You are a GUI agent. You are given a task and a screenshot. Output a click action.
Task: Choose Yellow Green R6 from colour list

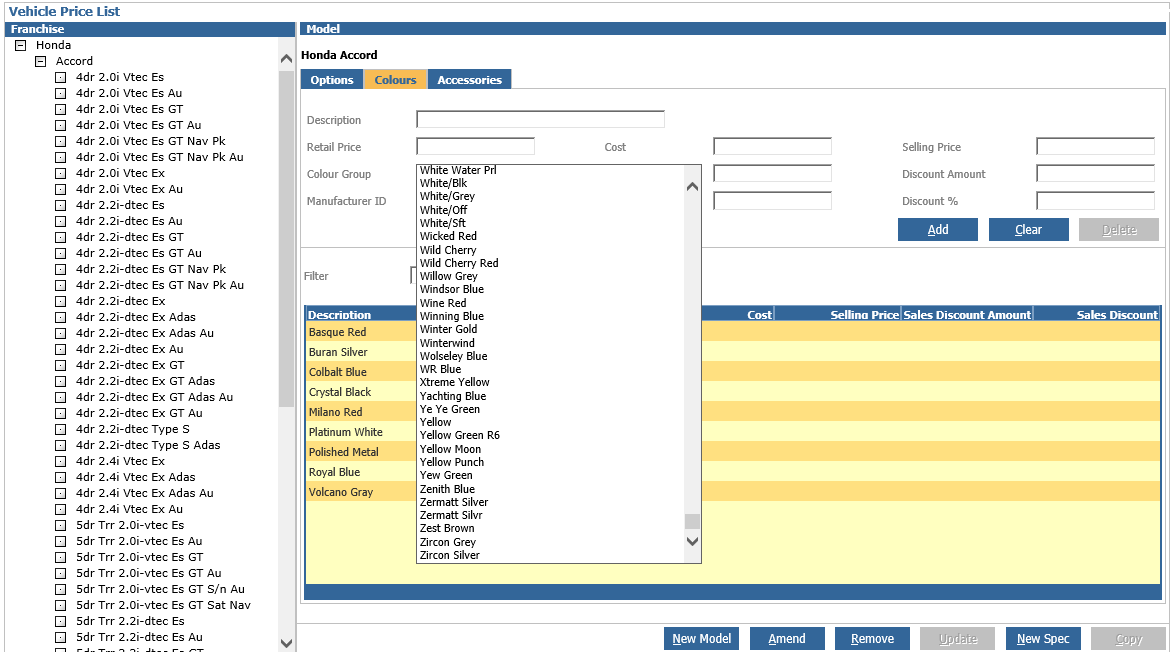coord(460,436)
